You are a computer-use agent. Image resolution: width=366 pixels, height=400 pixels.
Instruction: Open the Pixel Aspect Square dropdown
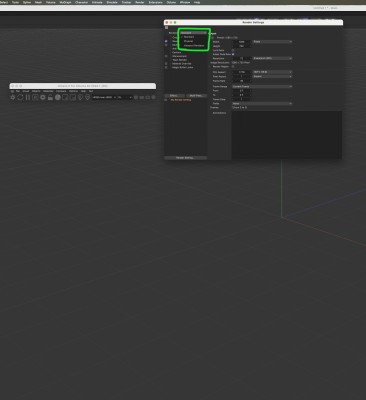(x=272, y=76)
